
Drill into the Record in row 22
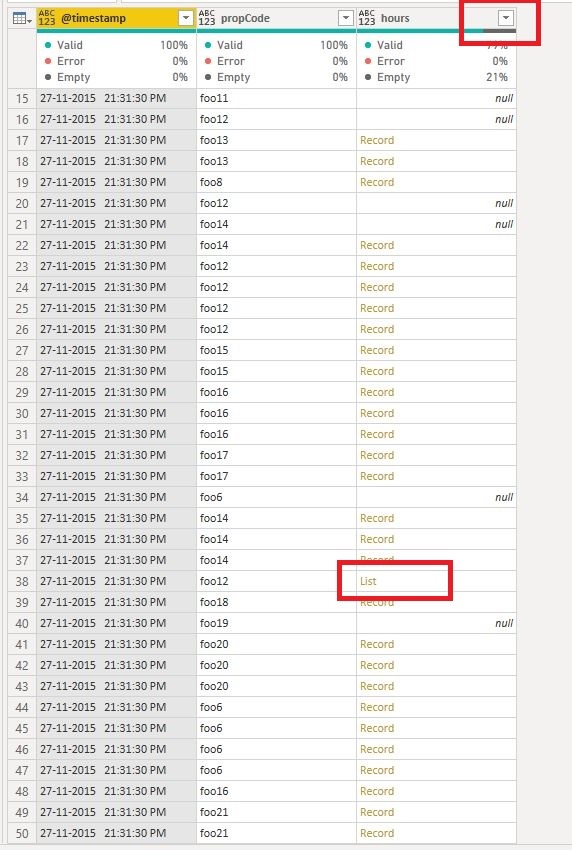[x=377, y=245]
